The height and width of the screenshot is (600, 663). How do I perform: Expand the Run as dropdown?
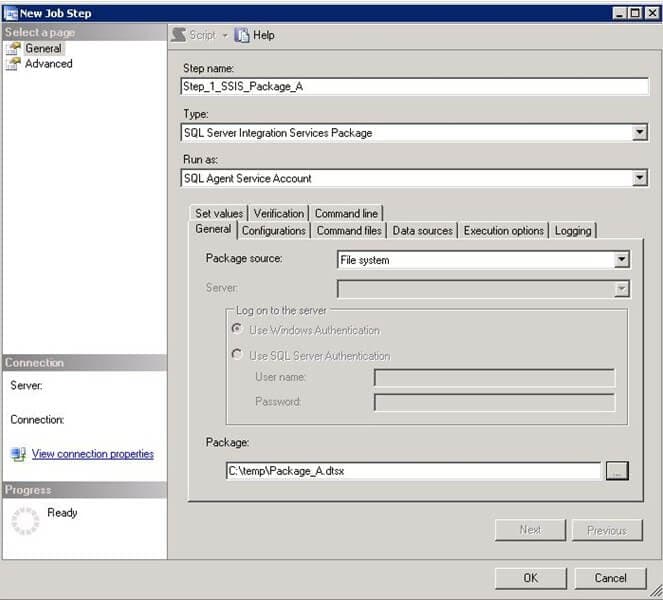pyautogui.click(x=640, y=178)
